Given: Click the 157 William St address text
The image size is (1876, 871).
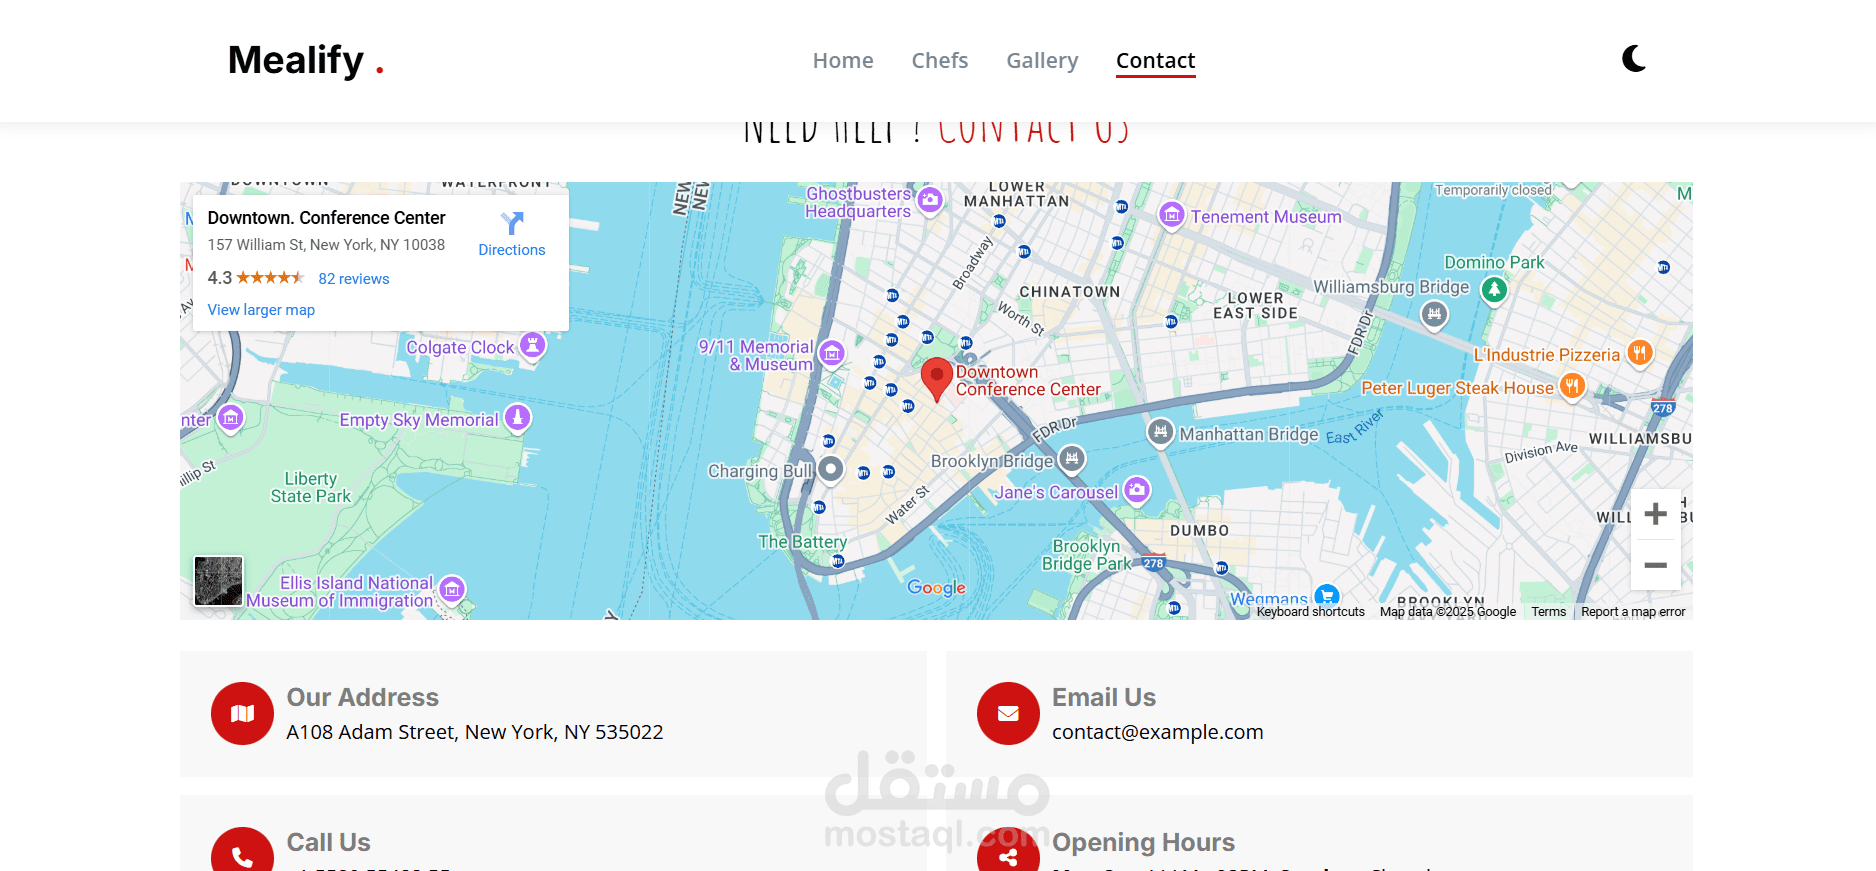Looking at the screenshot, I should pos(326,245).
